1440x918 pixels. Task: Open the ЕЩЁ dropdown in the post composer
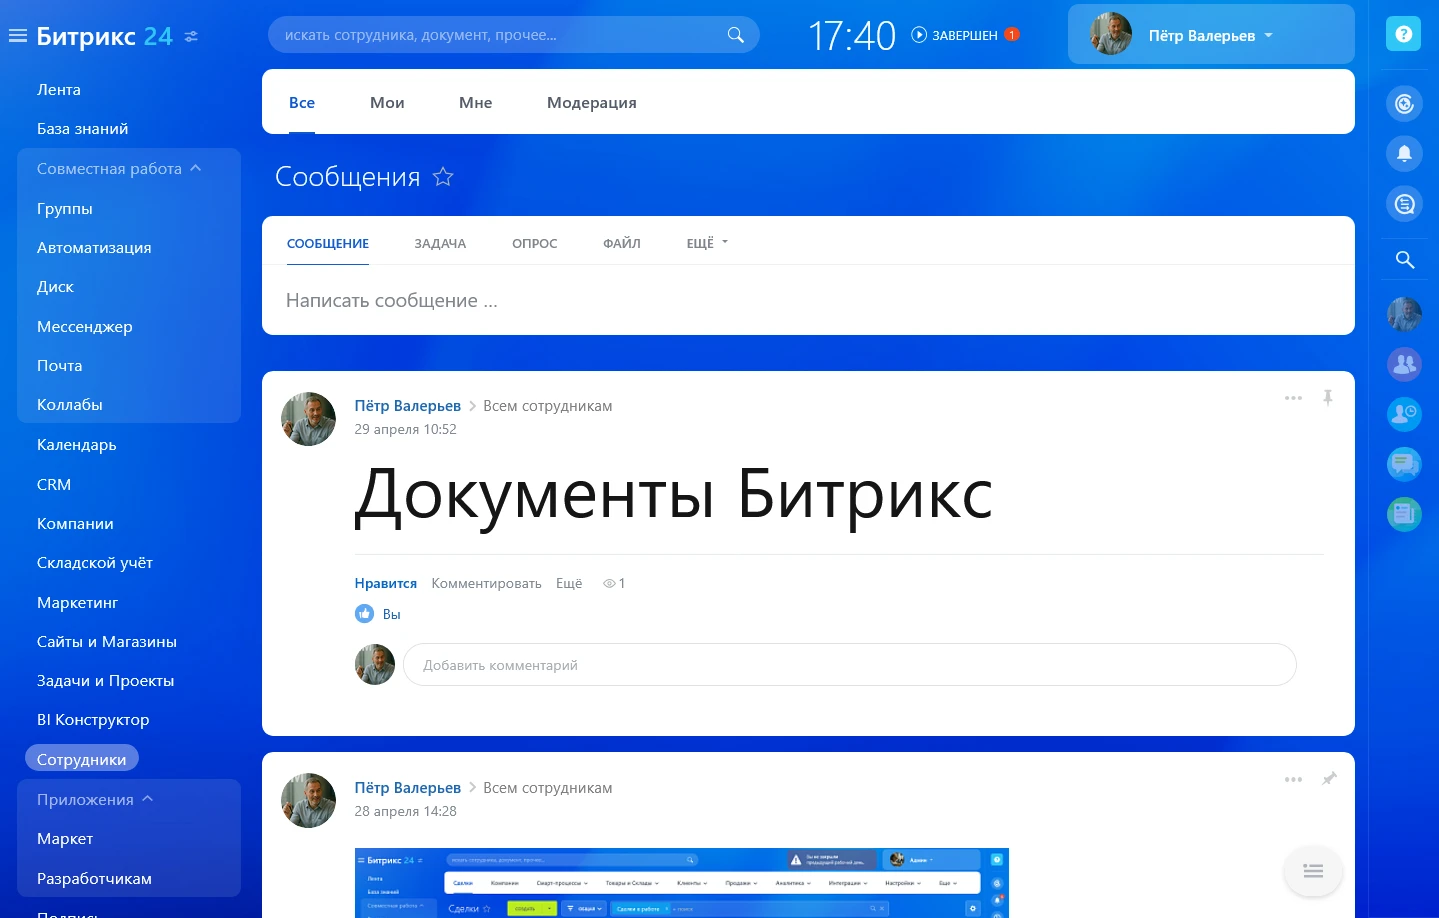coord(706,242)
